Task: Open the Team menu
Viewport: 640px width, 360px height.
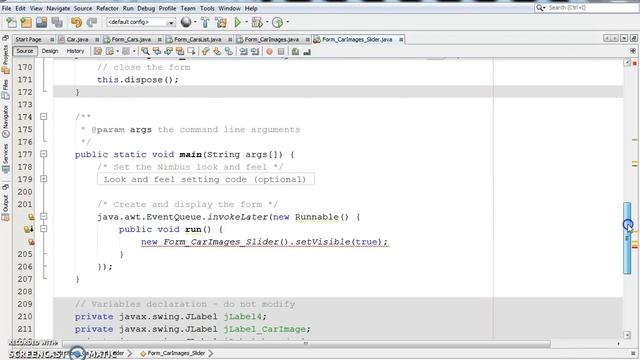Action: click(x=188, y=8)
